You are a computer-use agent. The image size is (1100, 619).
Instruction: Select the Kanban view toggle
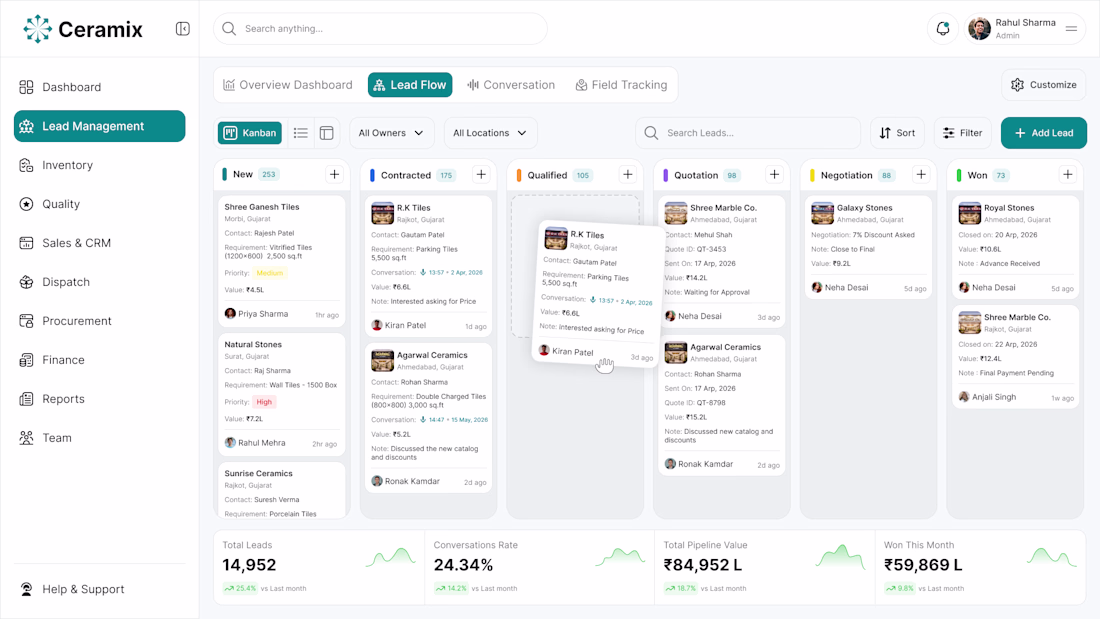[250, 133]
